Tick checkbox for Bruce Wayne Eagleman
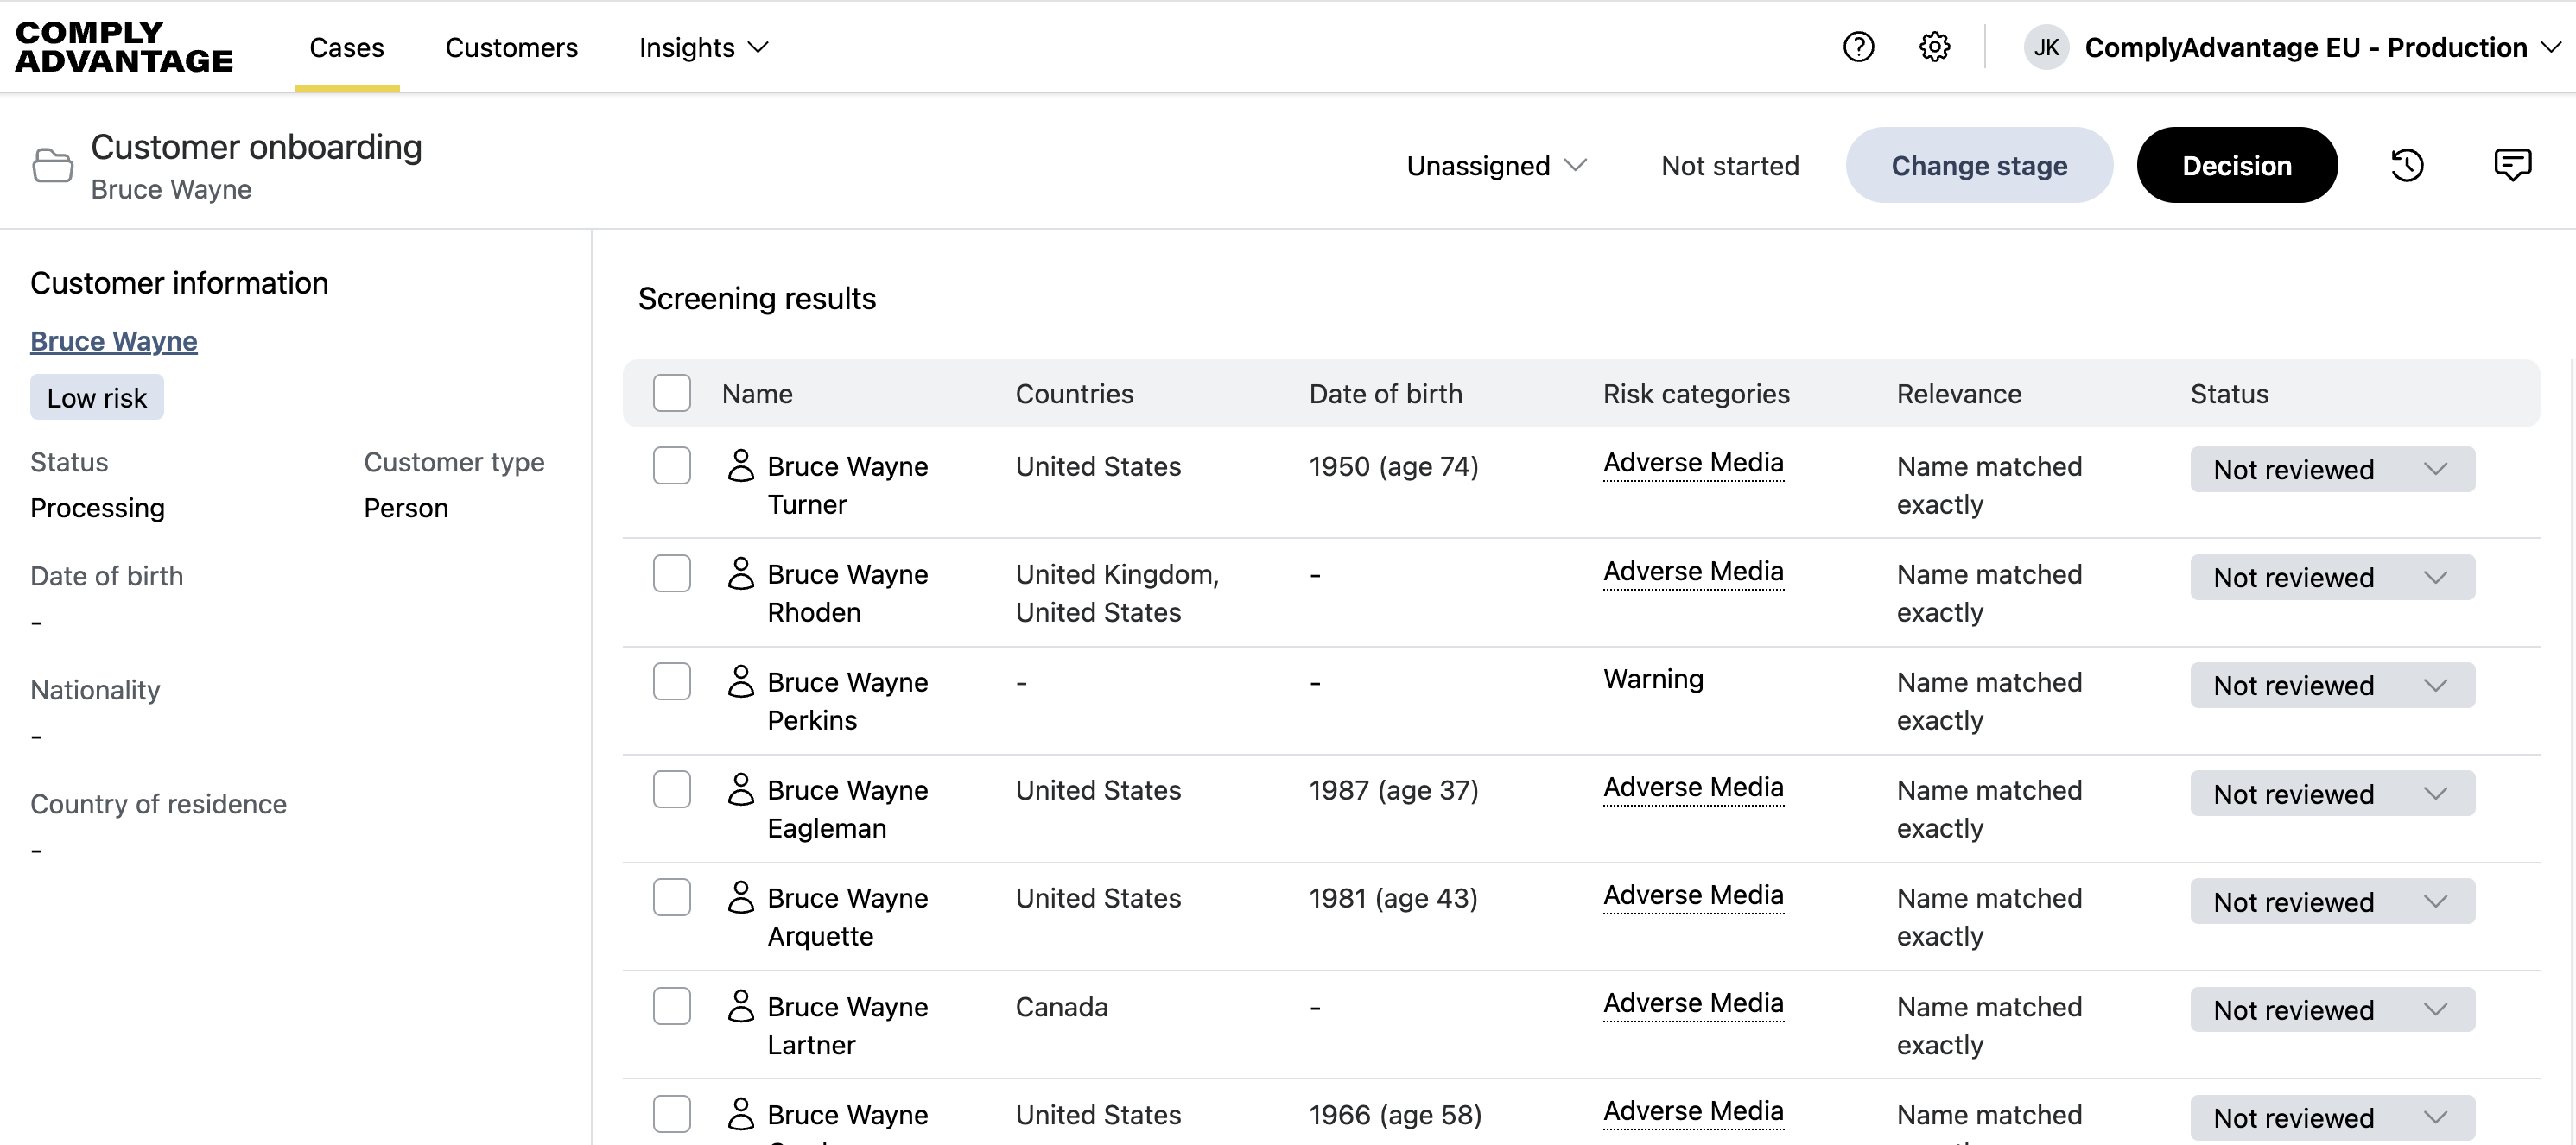This screenshot has width=2576, height=1145. pyautogui.click(x=672, y=790)
